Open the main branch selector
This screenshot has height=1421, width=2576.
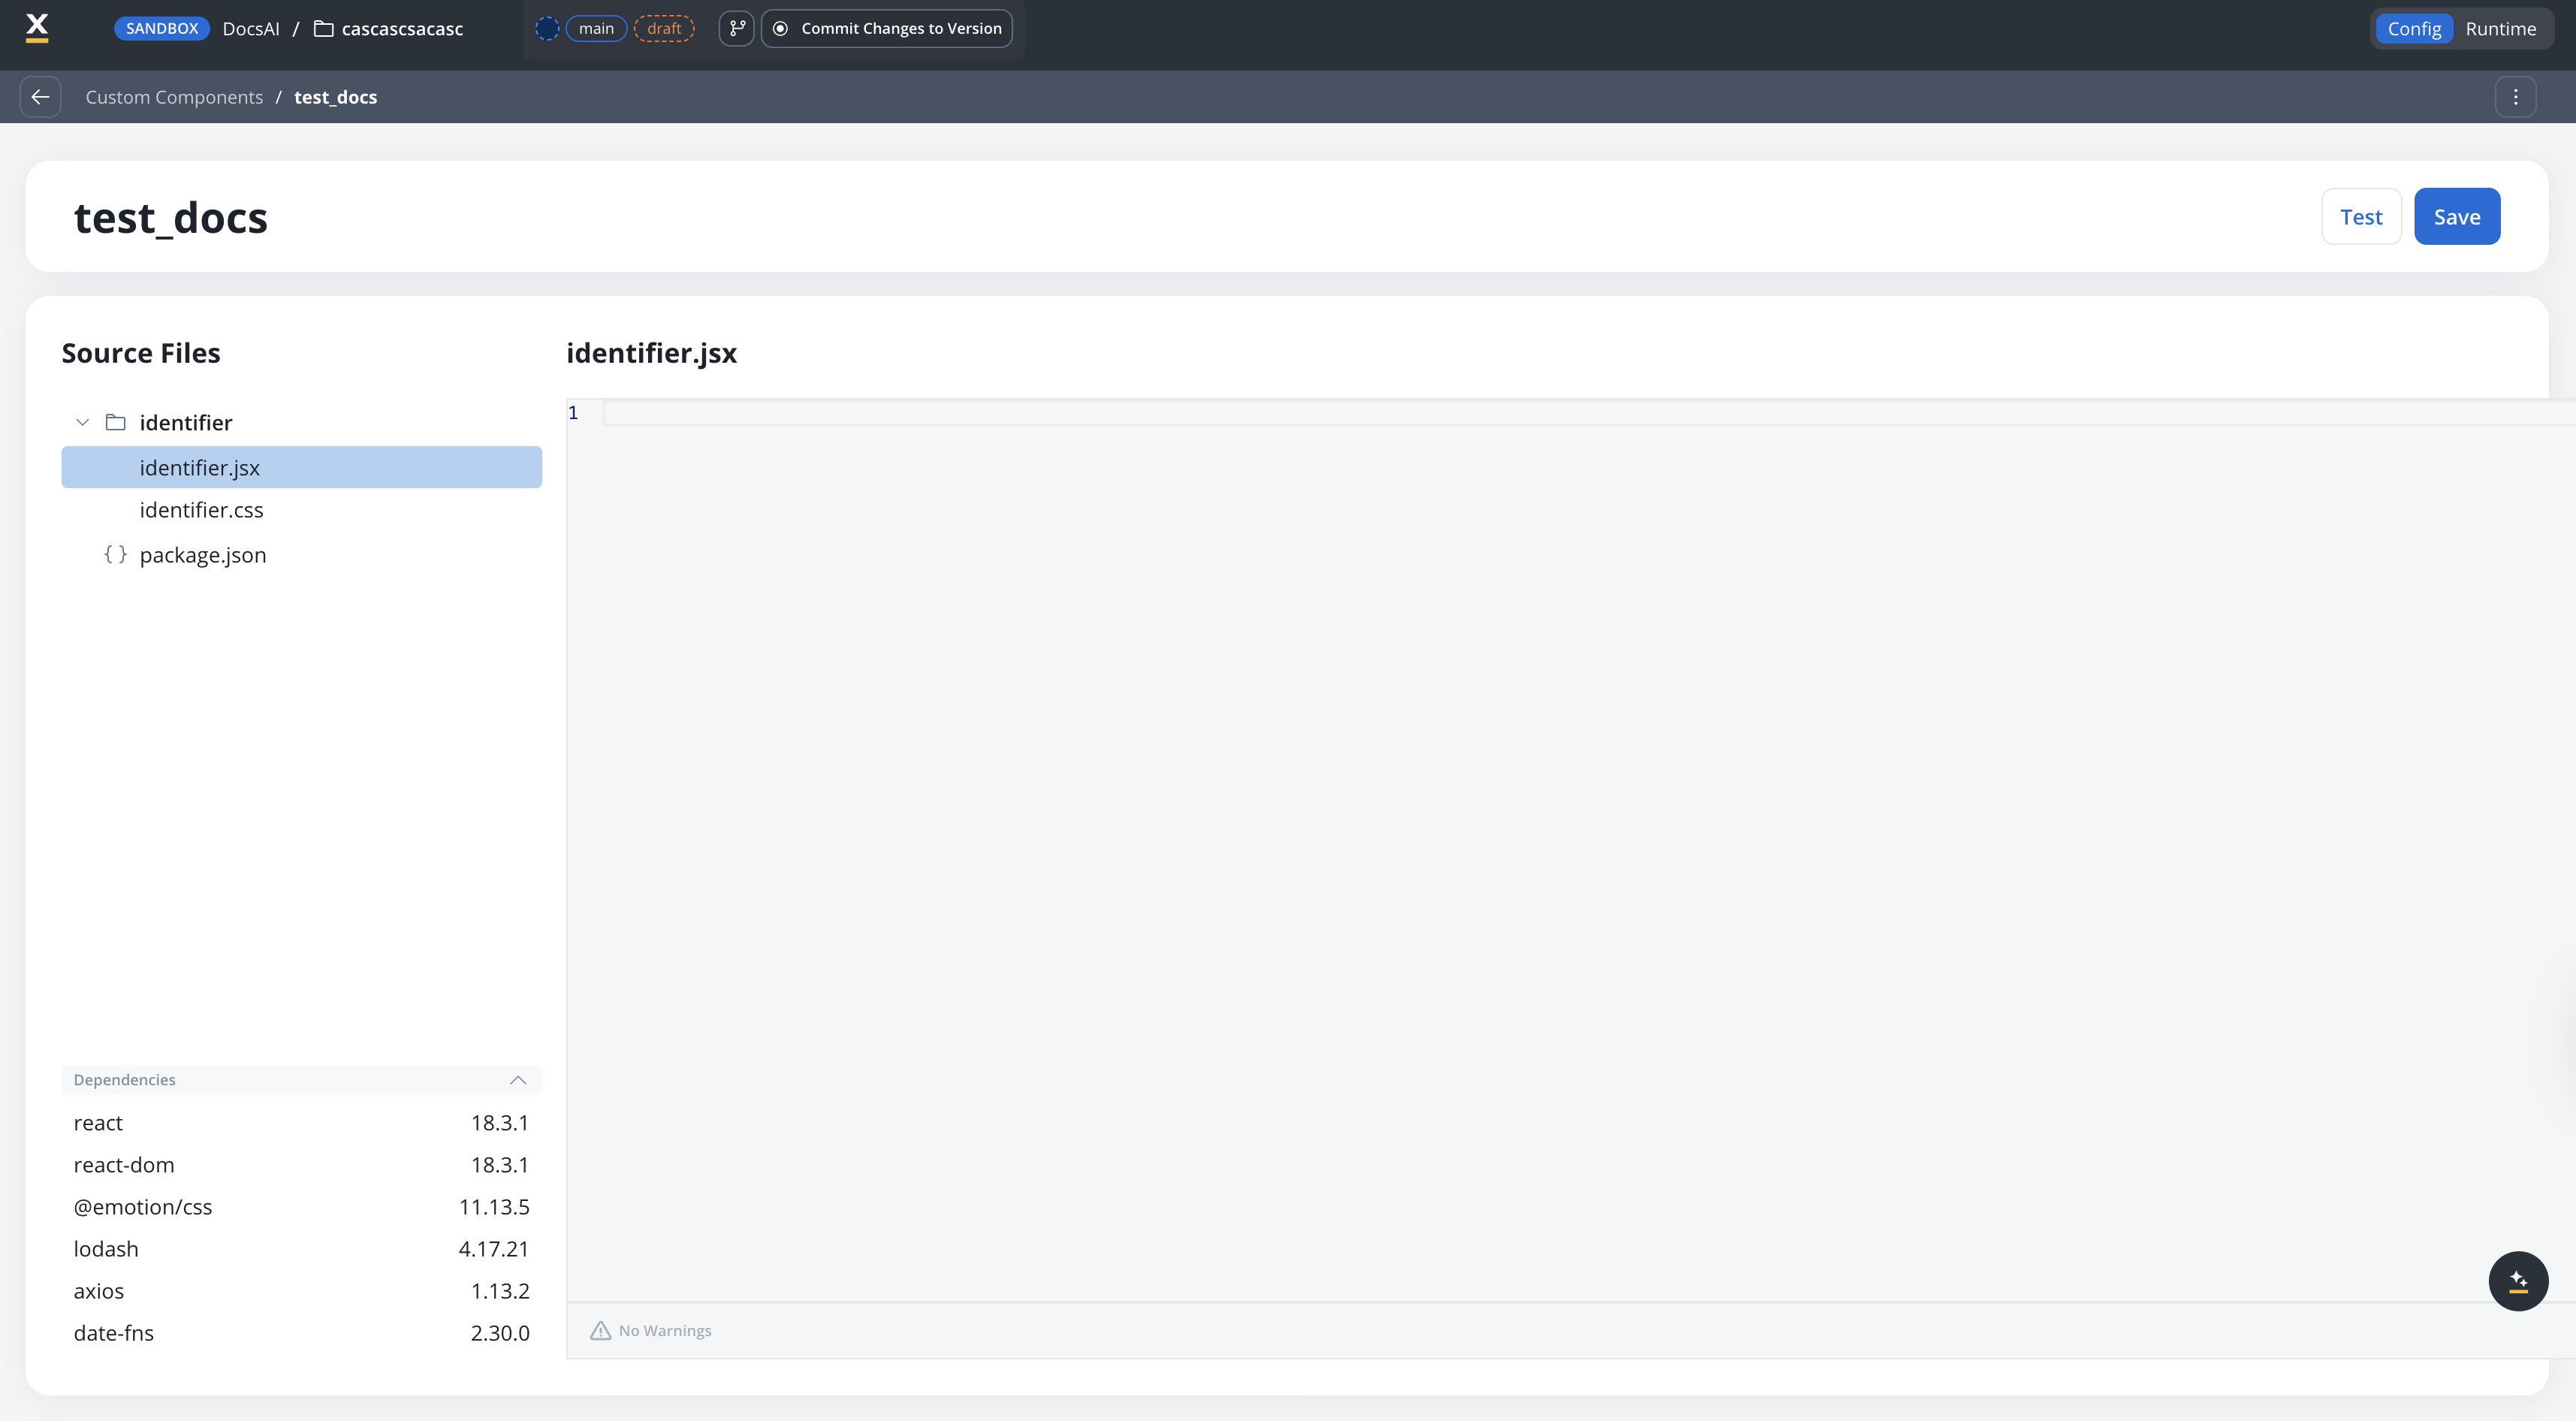[596, 28]
